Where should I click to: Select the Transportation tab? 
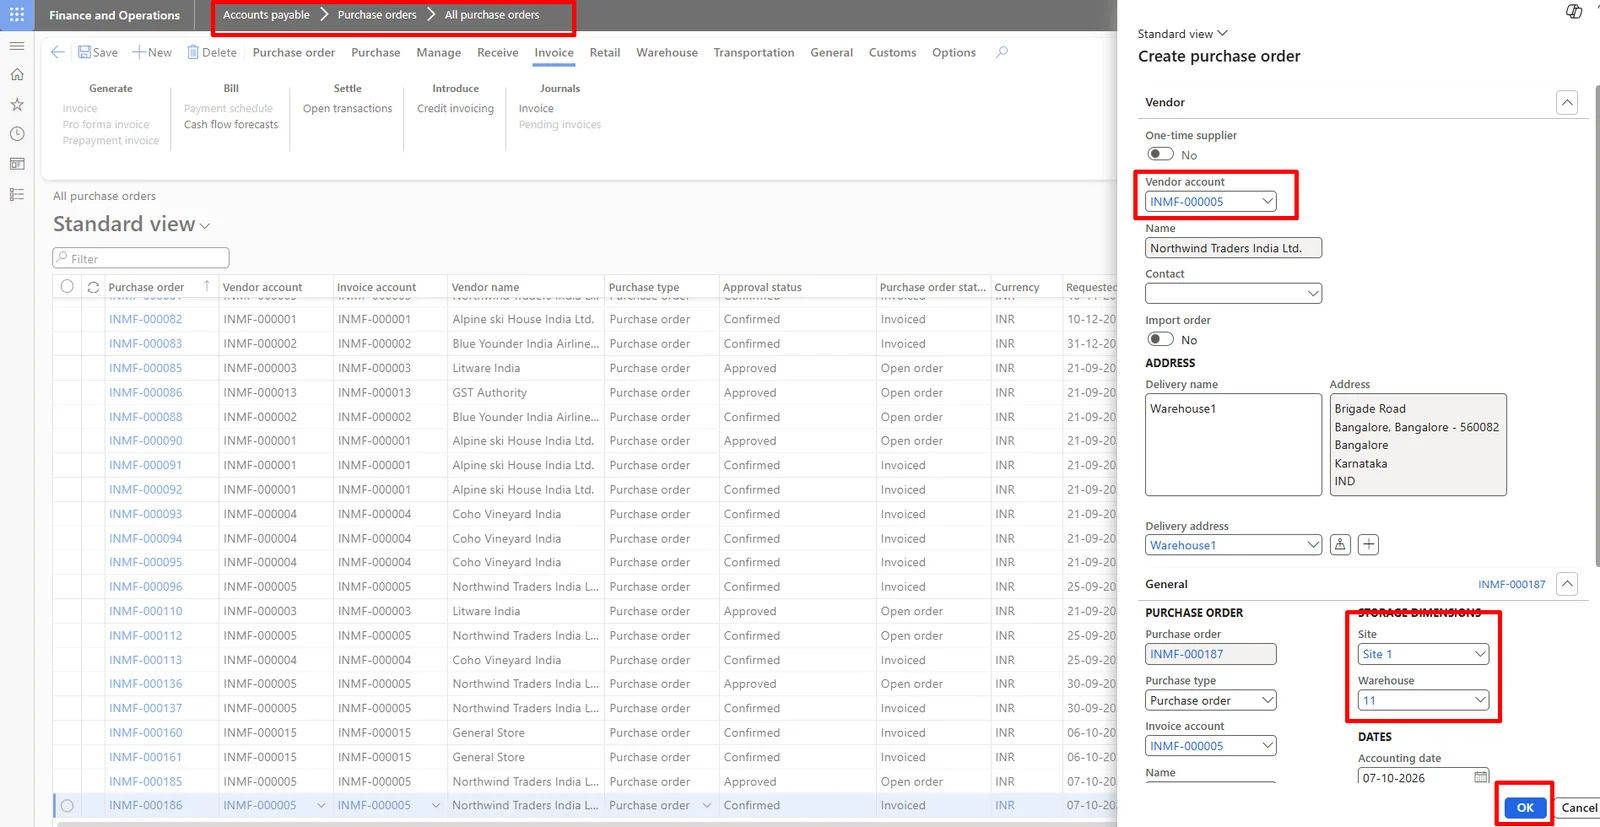[x=754, y=52]
